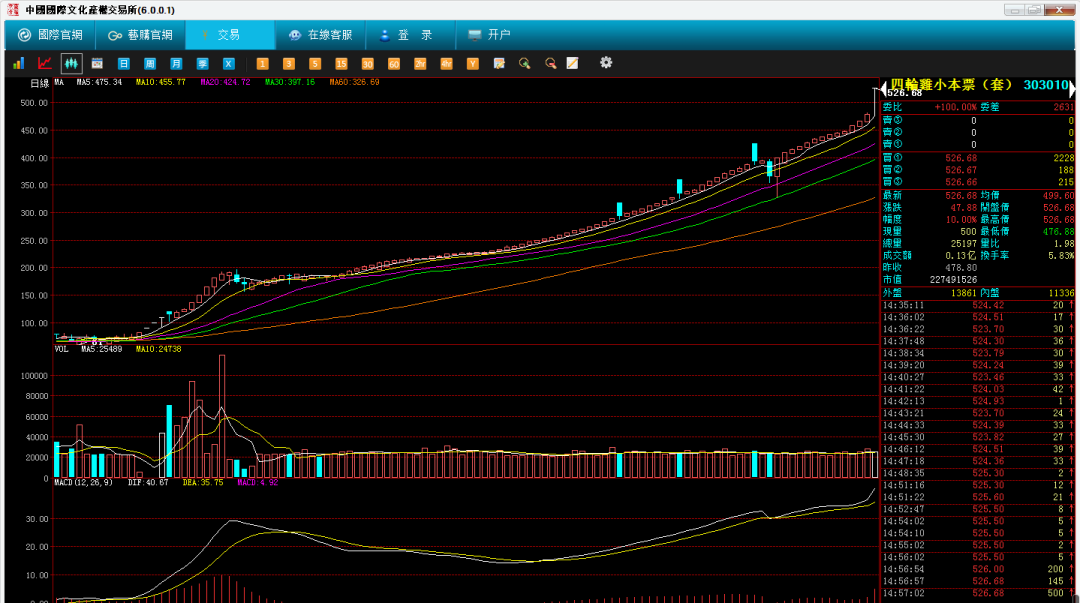Click the left arrow beside stock name

tap(884, 88)
